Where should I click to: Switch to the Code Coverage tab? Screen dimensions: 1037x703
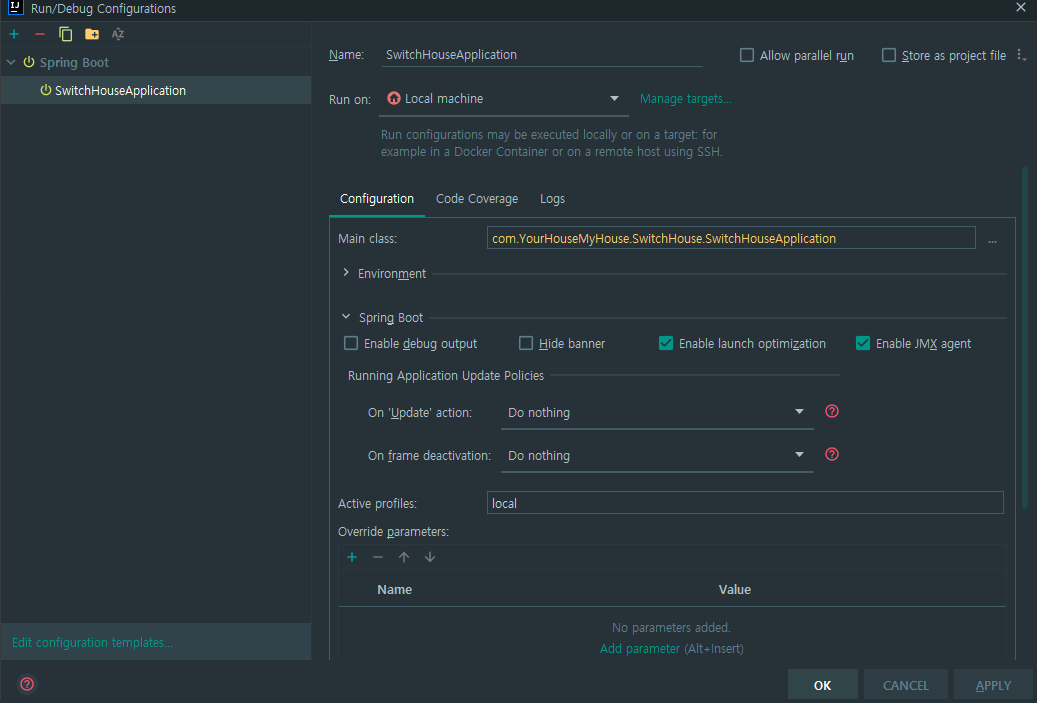click(477, 199)
